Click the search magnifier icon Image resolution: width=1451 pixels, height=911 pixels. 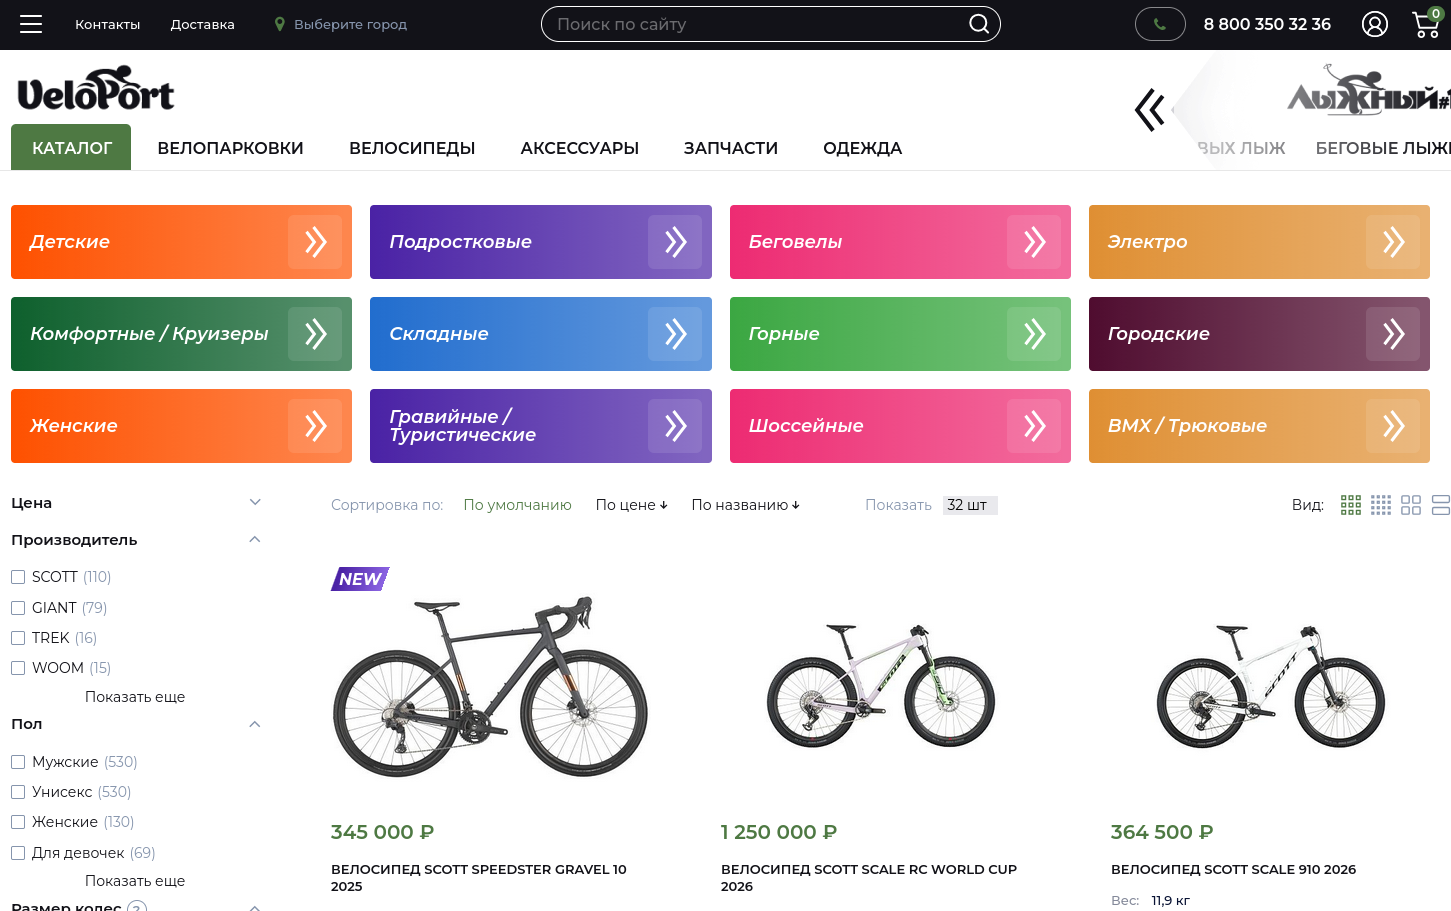tap(979, 24)
